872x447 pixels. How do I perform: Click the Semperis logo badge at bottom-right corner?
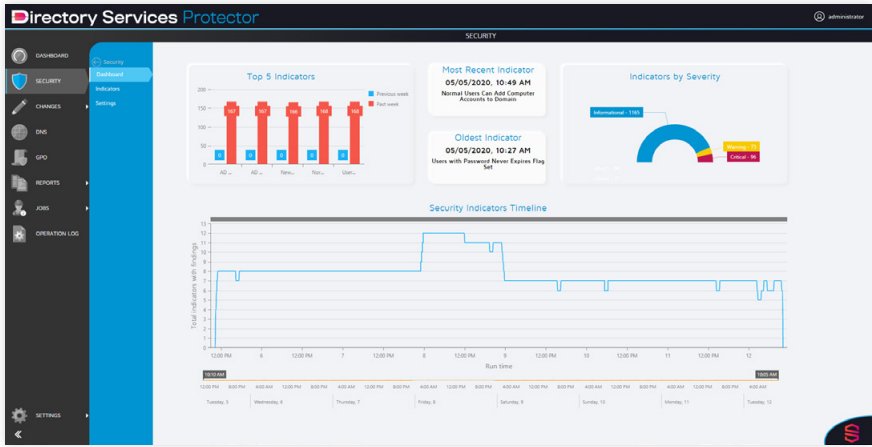(x=851, y=433)
